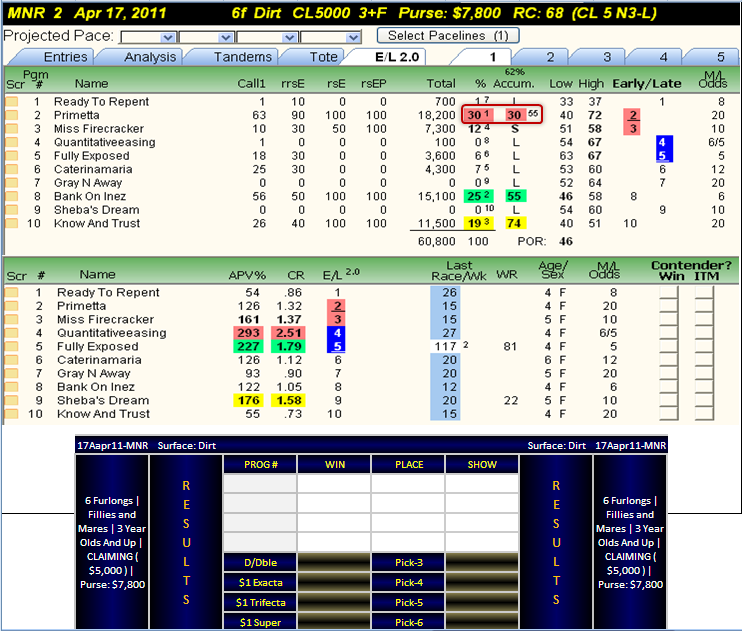Image resolution: width=742 pixels, height=631 pixels.
Task: Click green 1.79 CR cell for Fully Exposed
Action: pos(288,346)
